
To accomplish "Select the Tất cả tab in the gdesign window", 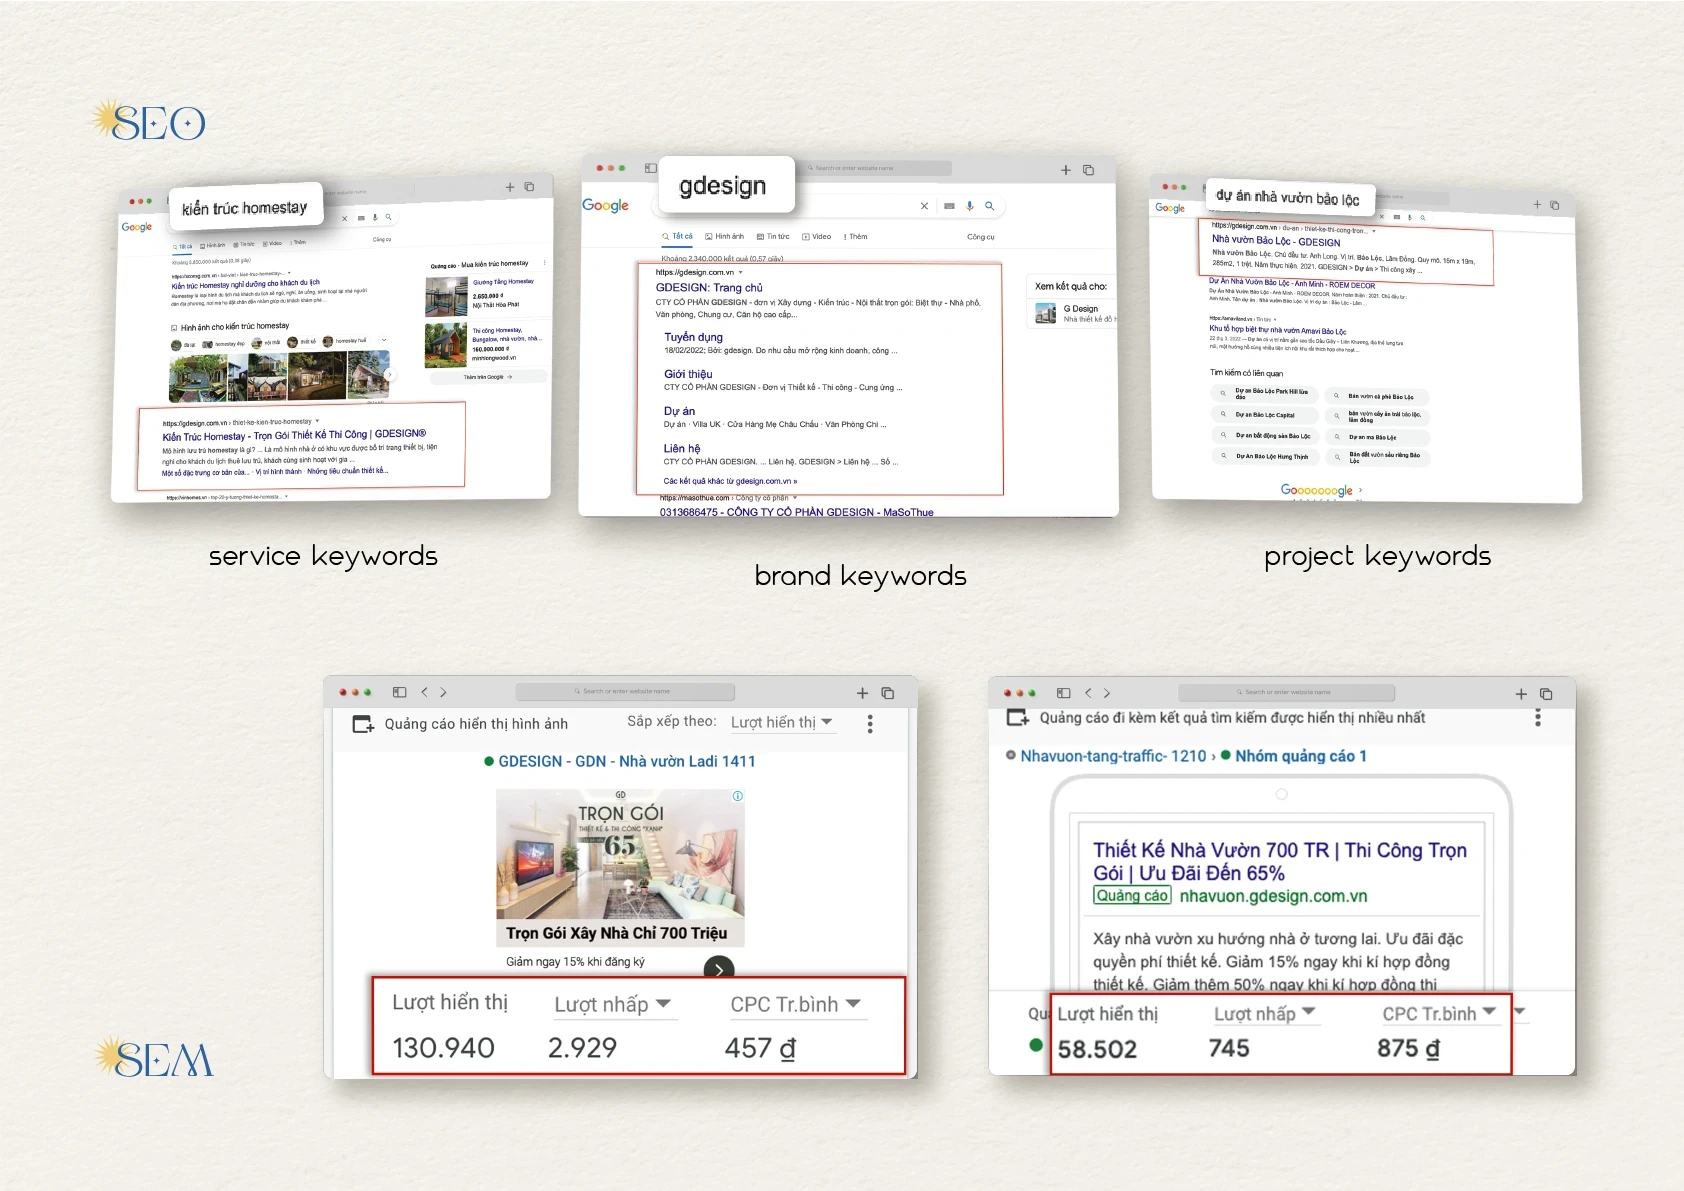I will (677, 237).
